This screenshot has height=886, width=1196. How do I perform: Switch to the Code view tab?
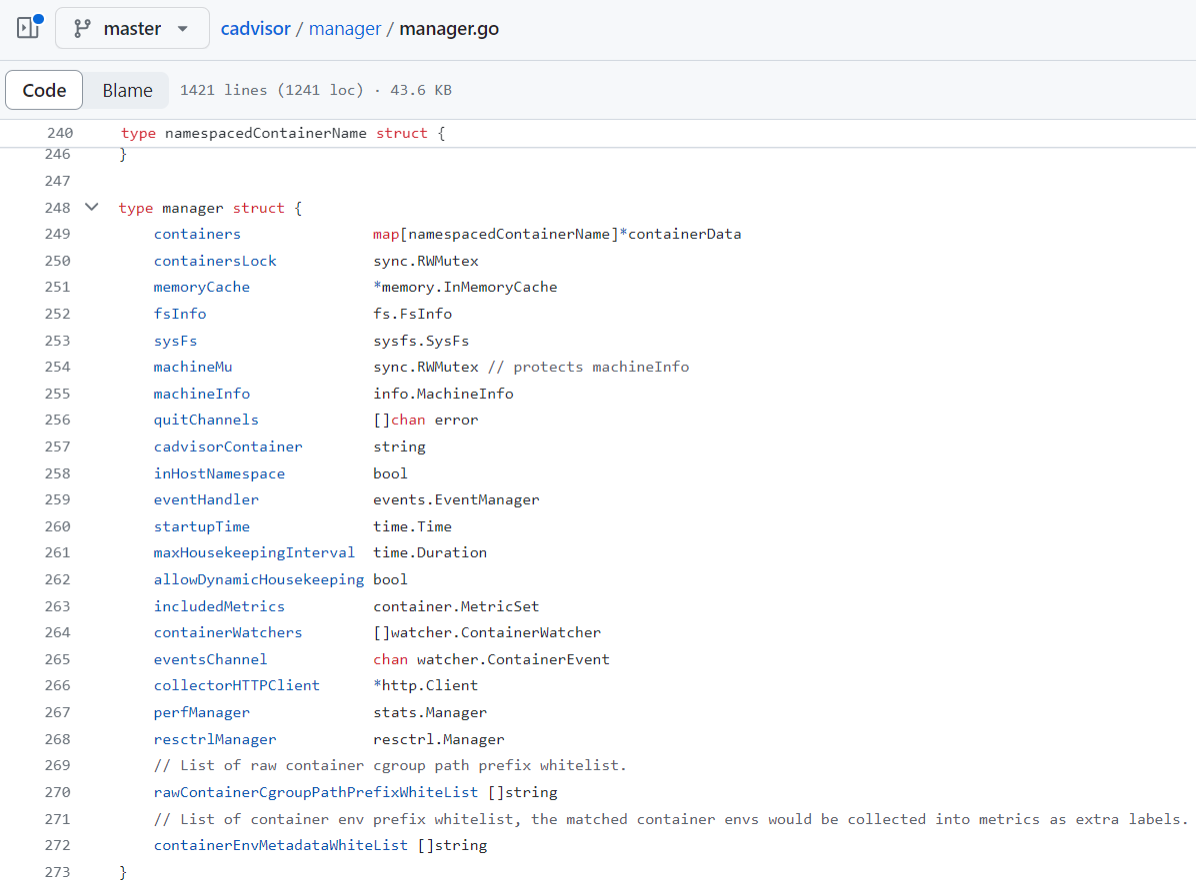click(x=44, y=90)
